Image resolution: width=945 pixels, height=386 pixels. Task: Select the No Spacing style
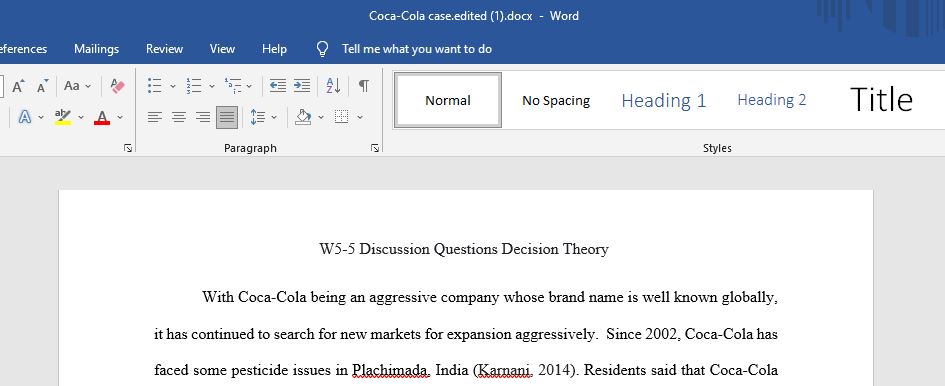click(556, 100)
